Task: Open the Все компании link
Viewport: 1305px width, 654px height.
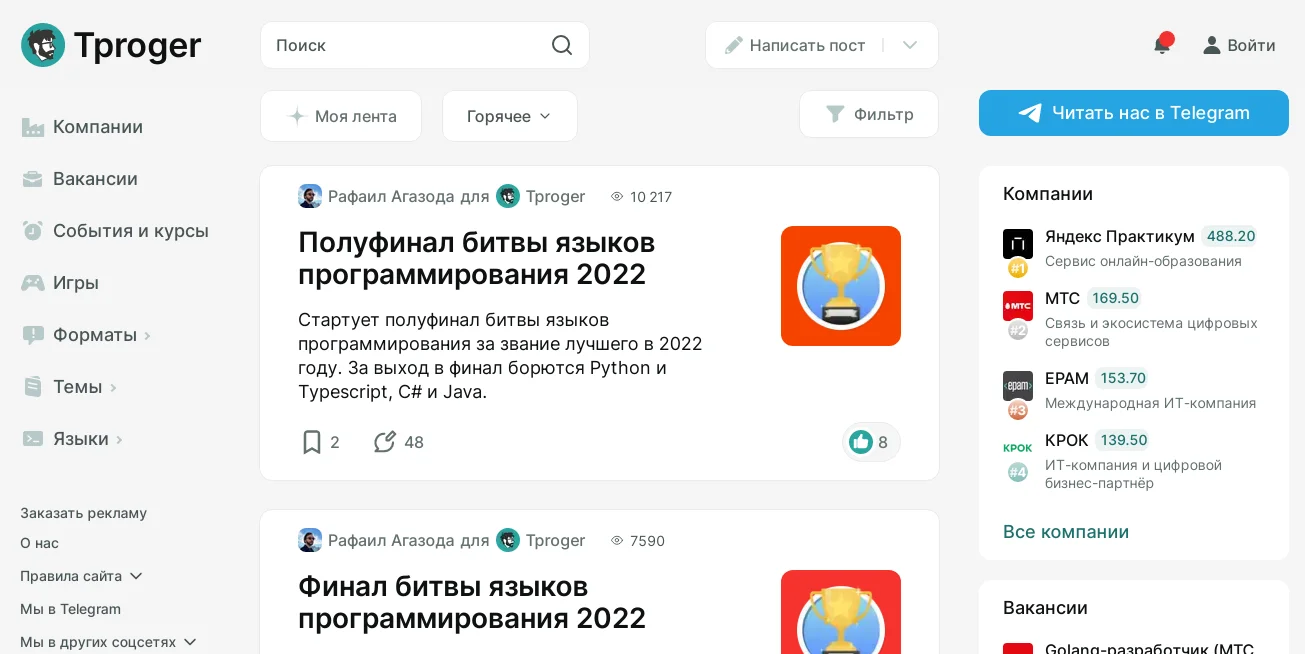Action: (1066, 532)
